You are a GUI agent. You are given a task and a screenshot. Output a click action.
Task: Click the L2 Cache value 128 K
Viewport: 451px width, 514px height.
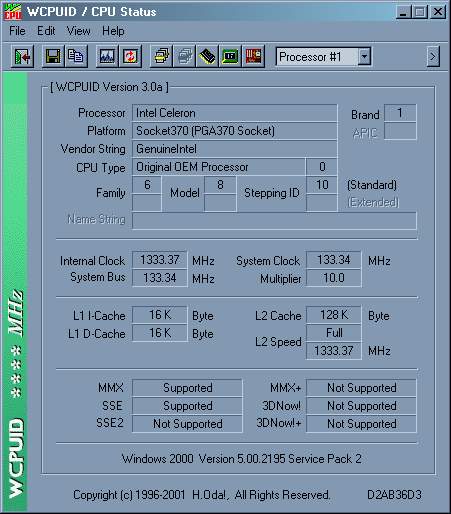(x=334, y=315)
